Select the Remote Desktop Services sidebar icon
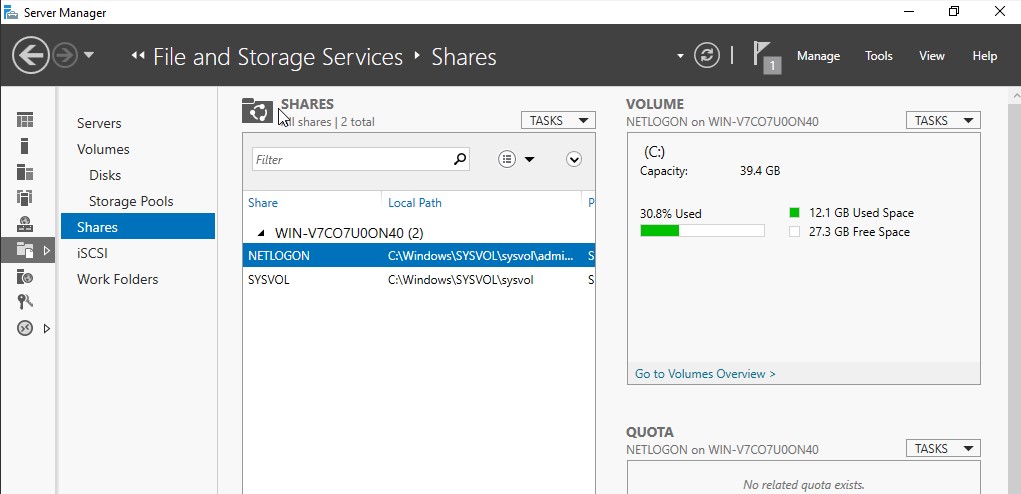This screenshot has height=494, width=1021. click(25, 328)
